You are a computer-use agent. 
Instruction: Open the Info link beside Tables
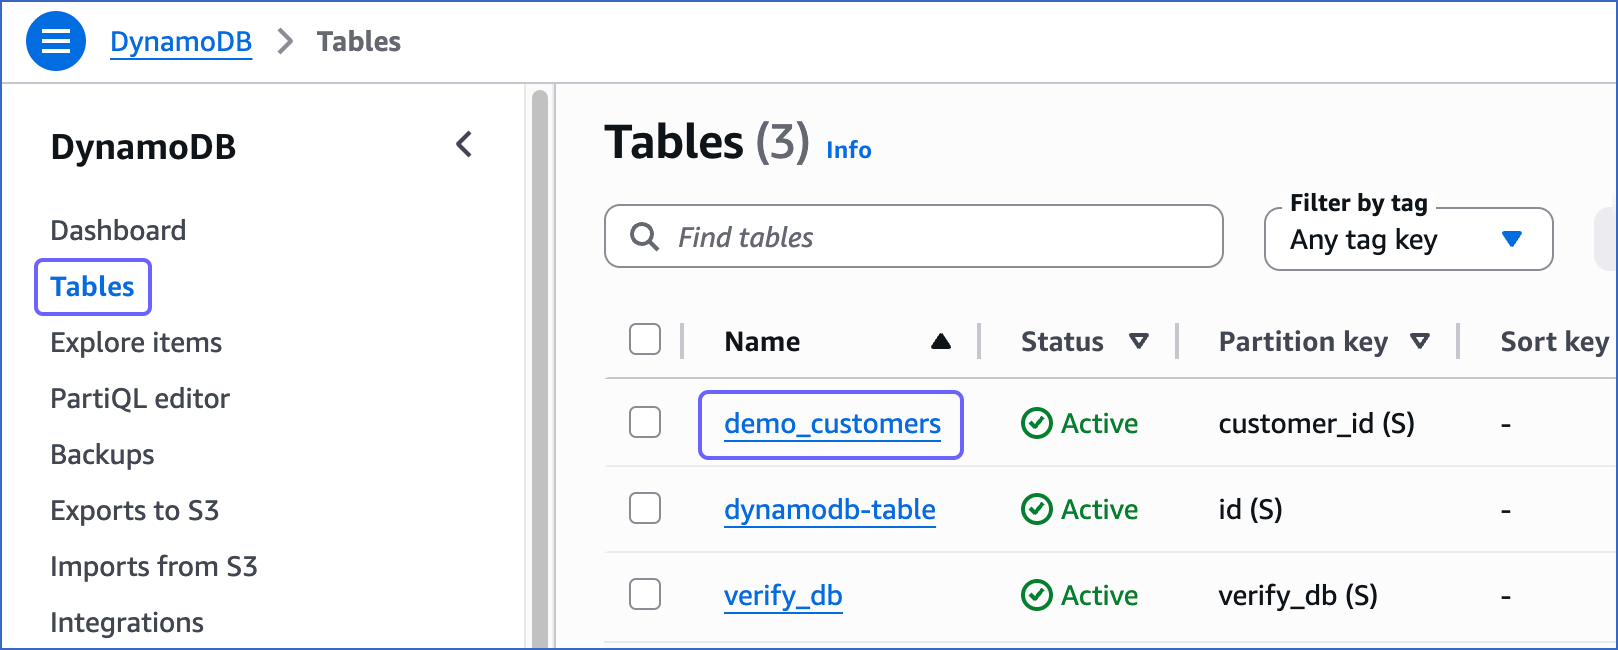[x=849, y=150]
